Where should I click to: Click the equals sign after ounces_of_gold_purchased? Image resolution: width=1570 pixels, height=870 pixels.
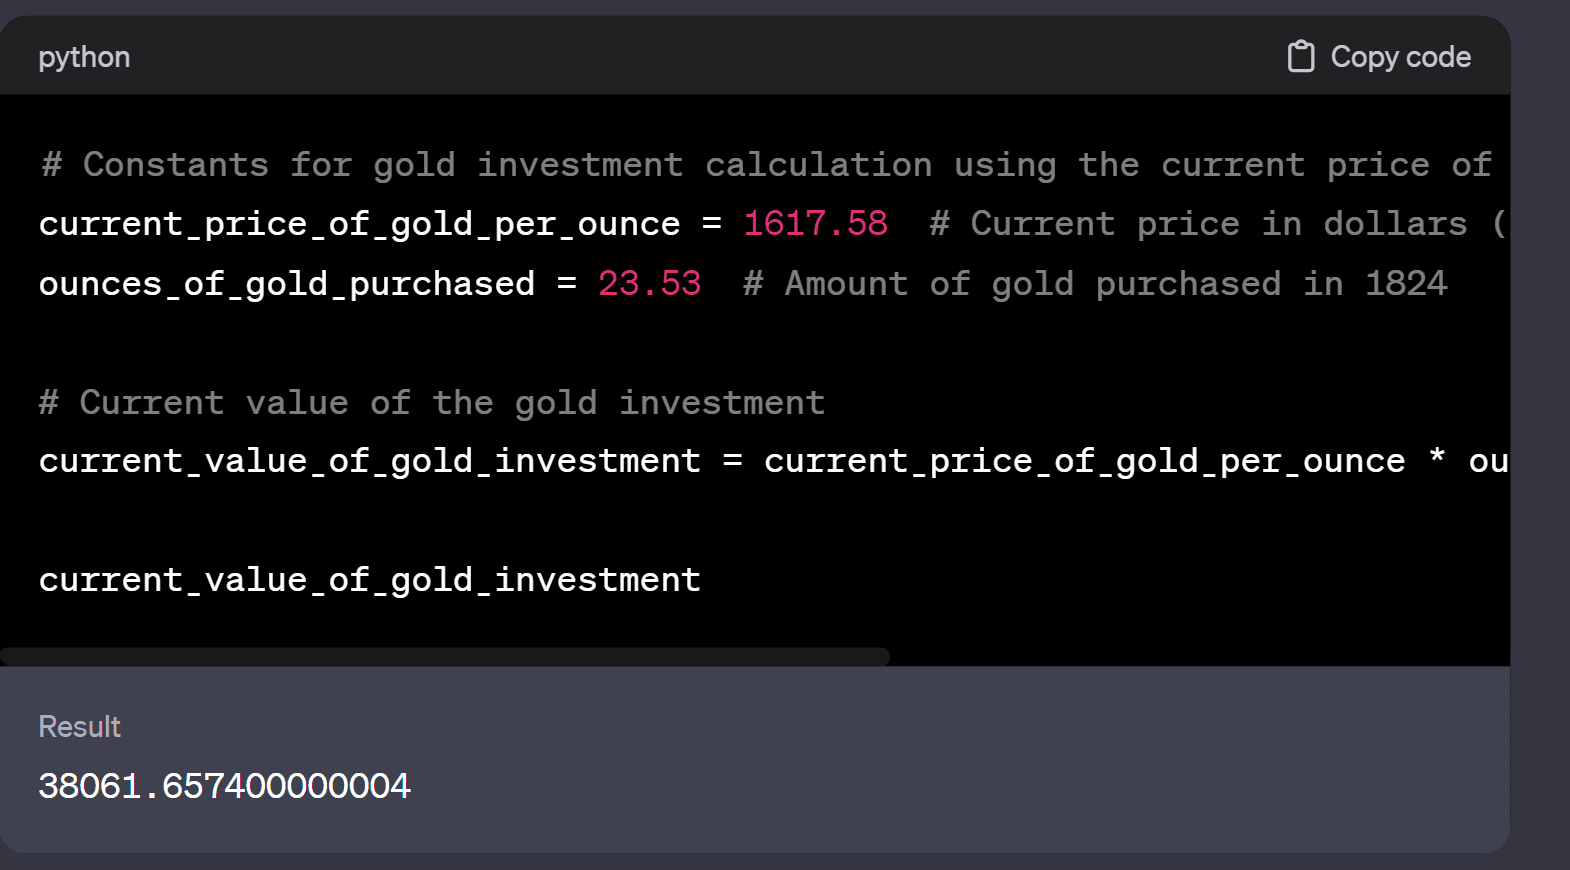pos(566,284)
